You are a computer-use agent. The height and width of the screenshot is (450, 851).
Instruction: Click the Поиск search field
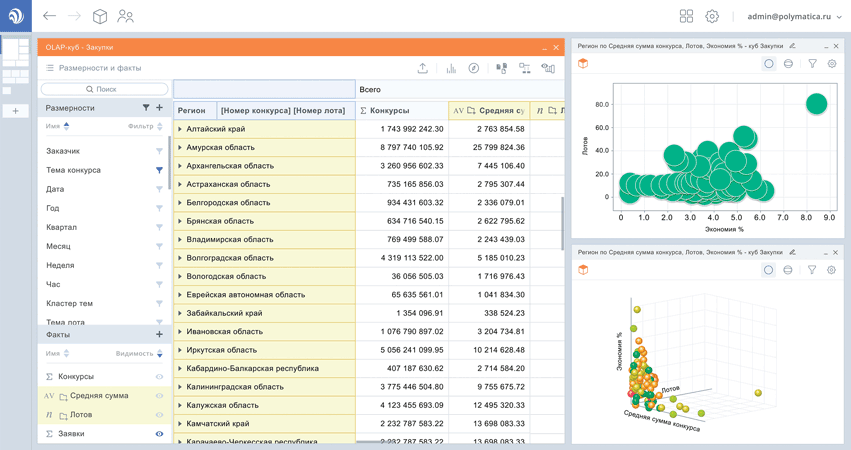pyautogui.click(x=104, y=89)
